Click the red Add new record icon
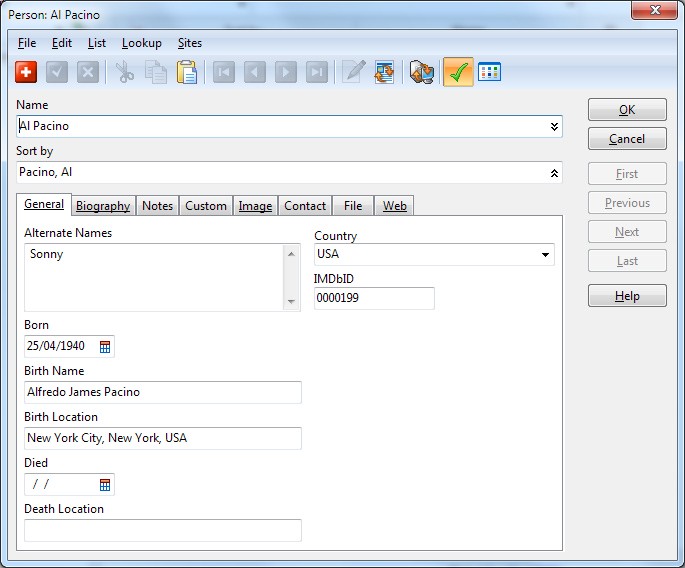 (27, 72)
